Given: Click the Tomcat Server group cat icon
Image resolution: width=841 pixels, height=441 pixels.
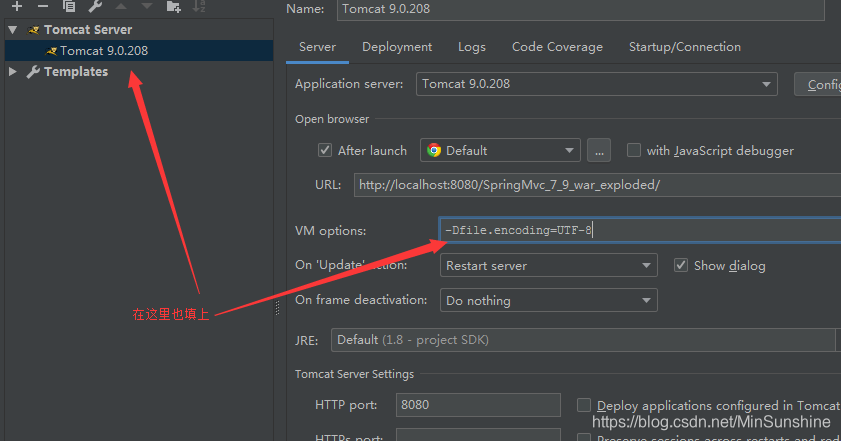Looking at the screenshot, I should (34, 30).
